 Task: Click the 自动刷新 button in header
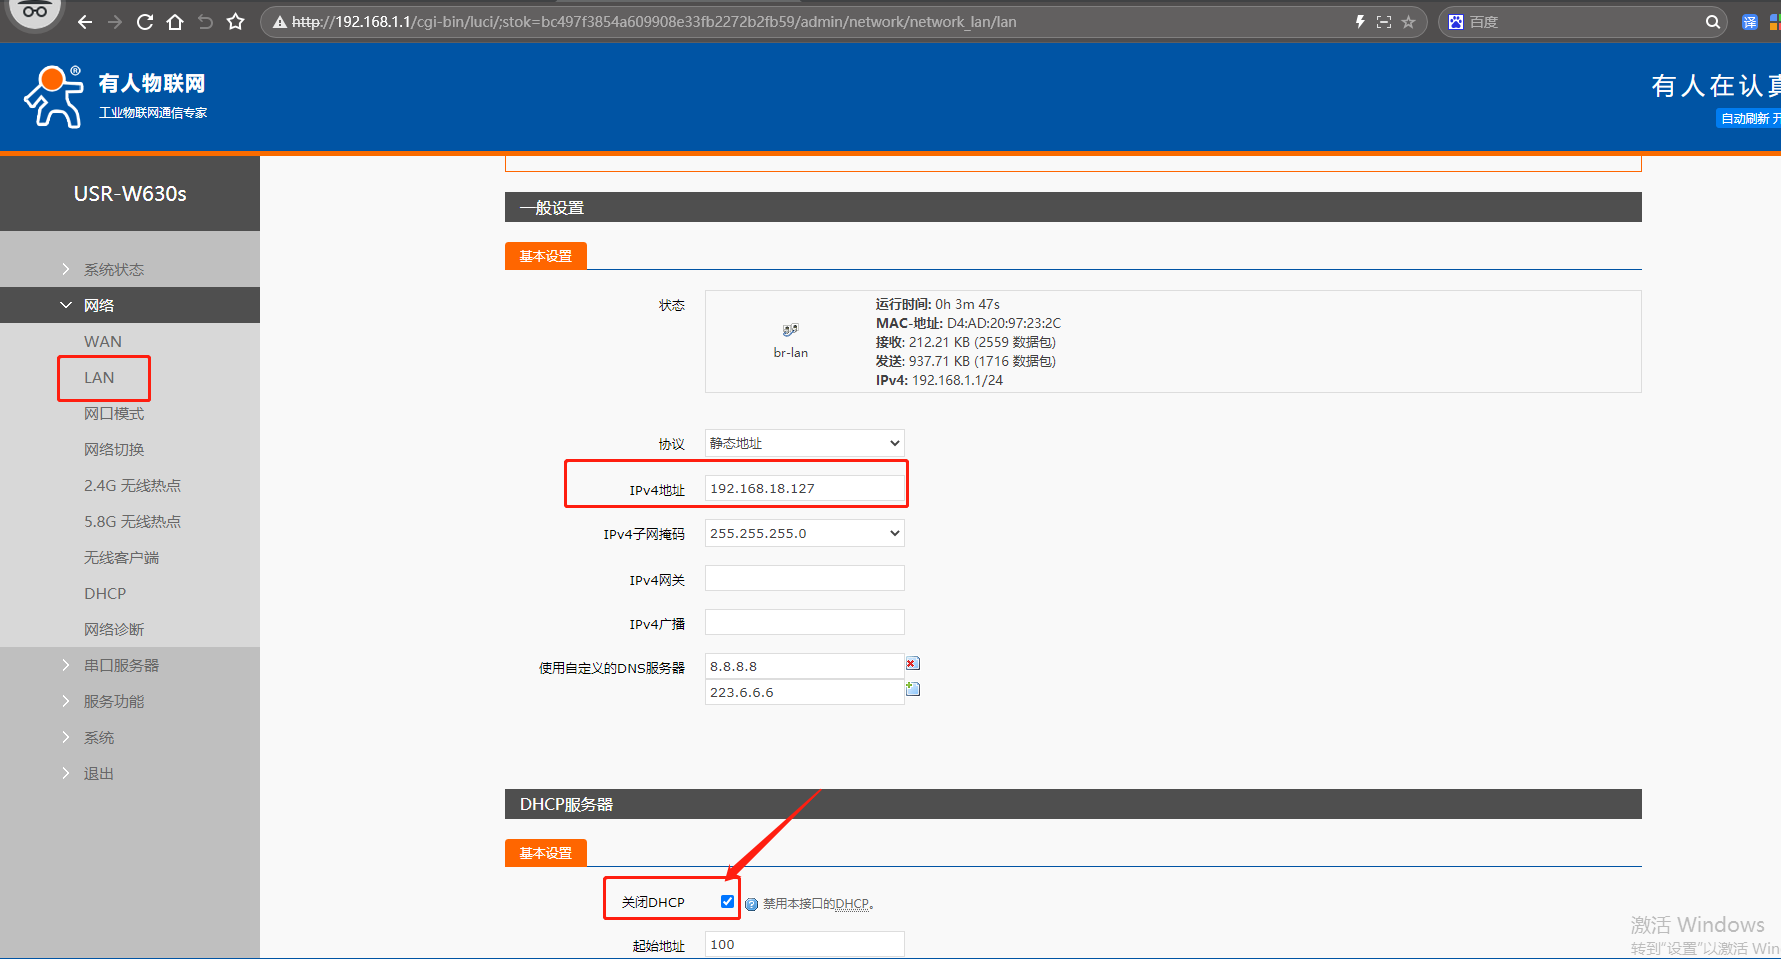pyautogui.click(x=1748, y=118)
